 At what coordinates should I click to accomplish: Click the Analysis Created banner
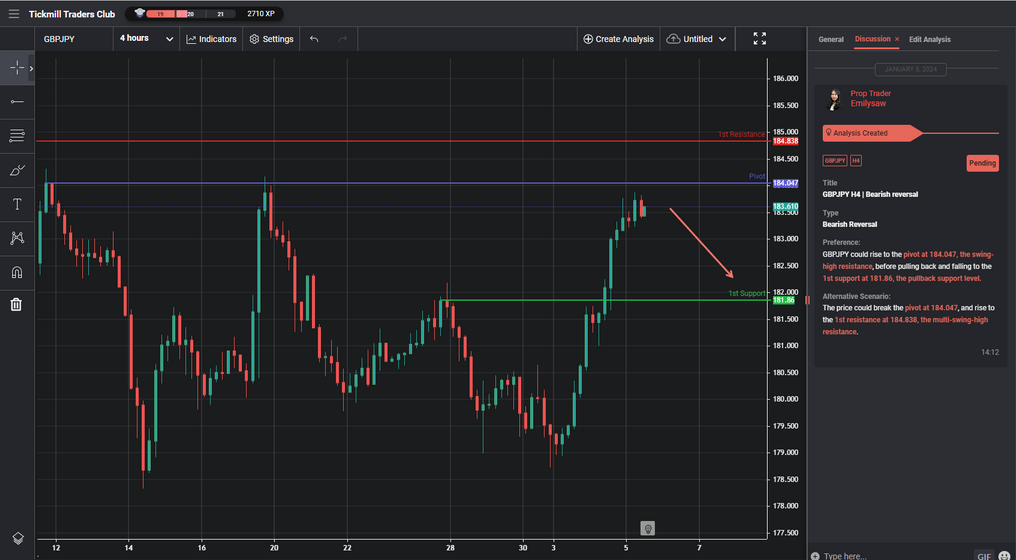pos(872,134)
